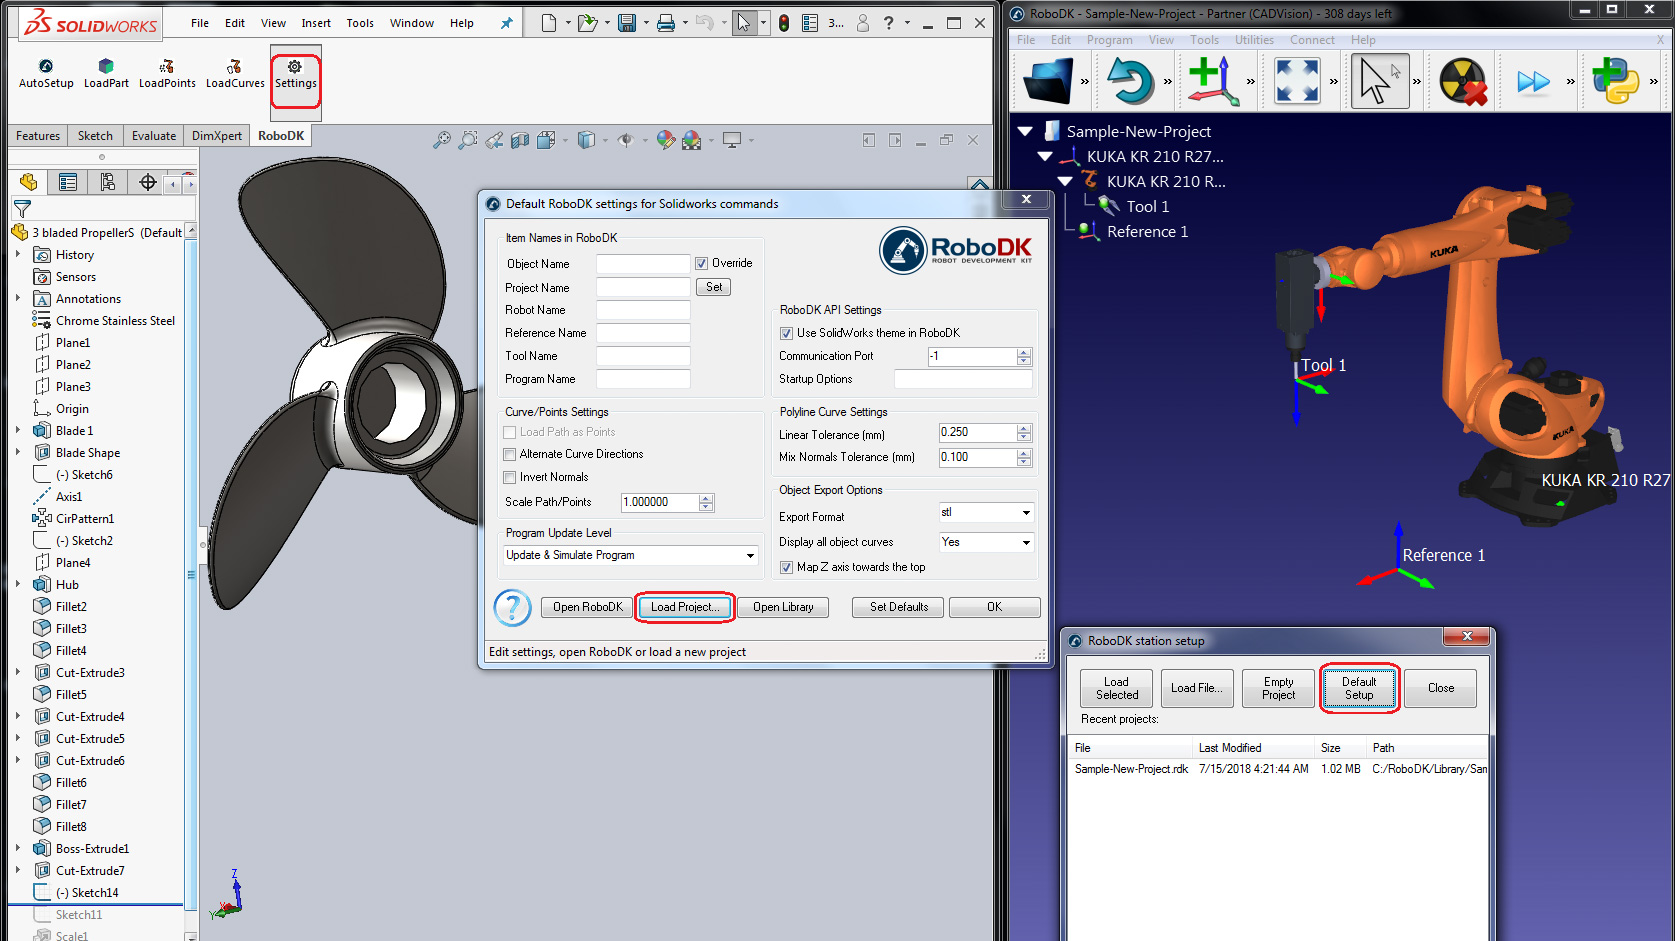Open the SolidWorks Insert menu
Image resolution: width=1675 pixels, height=941 pixels.
(316, 23)
